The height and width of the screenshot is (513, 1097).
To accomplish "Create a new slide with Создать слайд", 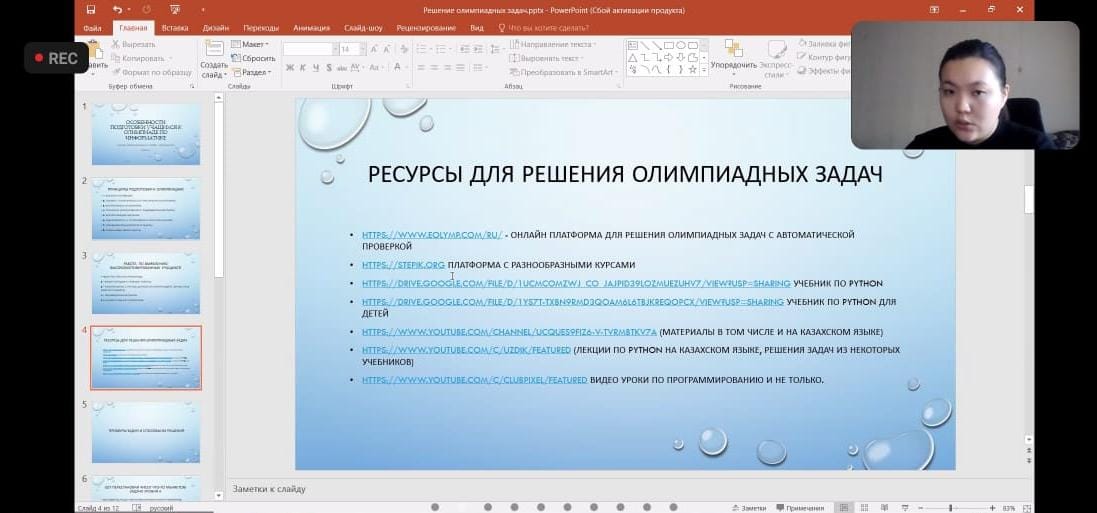I will [x=214, y=59].
